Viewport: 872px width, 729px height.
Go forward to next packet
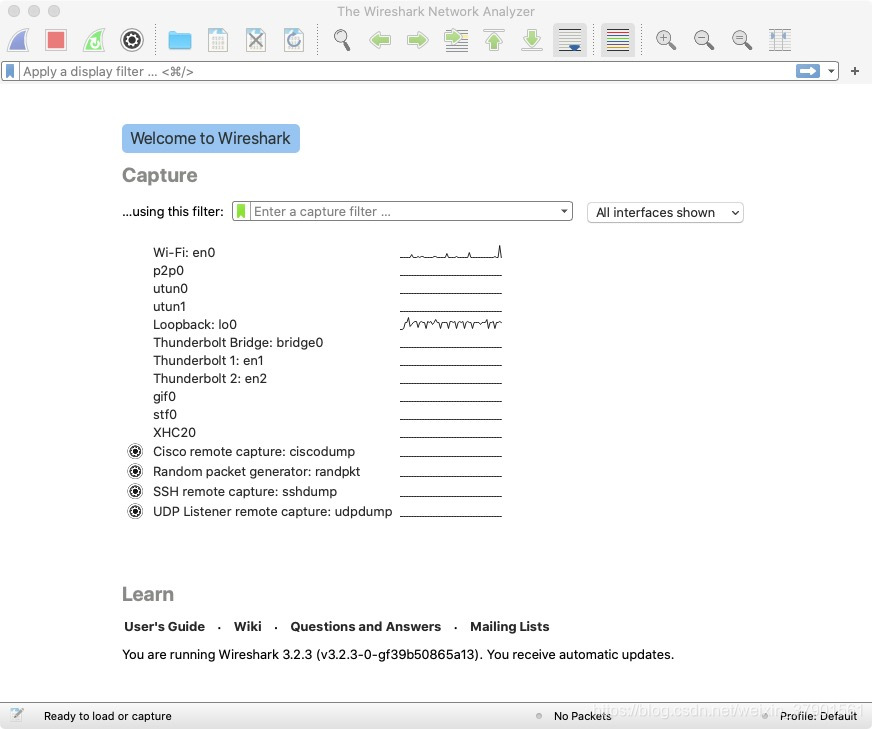[418, 40]
